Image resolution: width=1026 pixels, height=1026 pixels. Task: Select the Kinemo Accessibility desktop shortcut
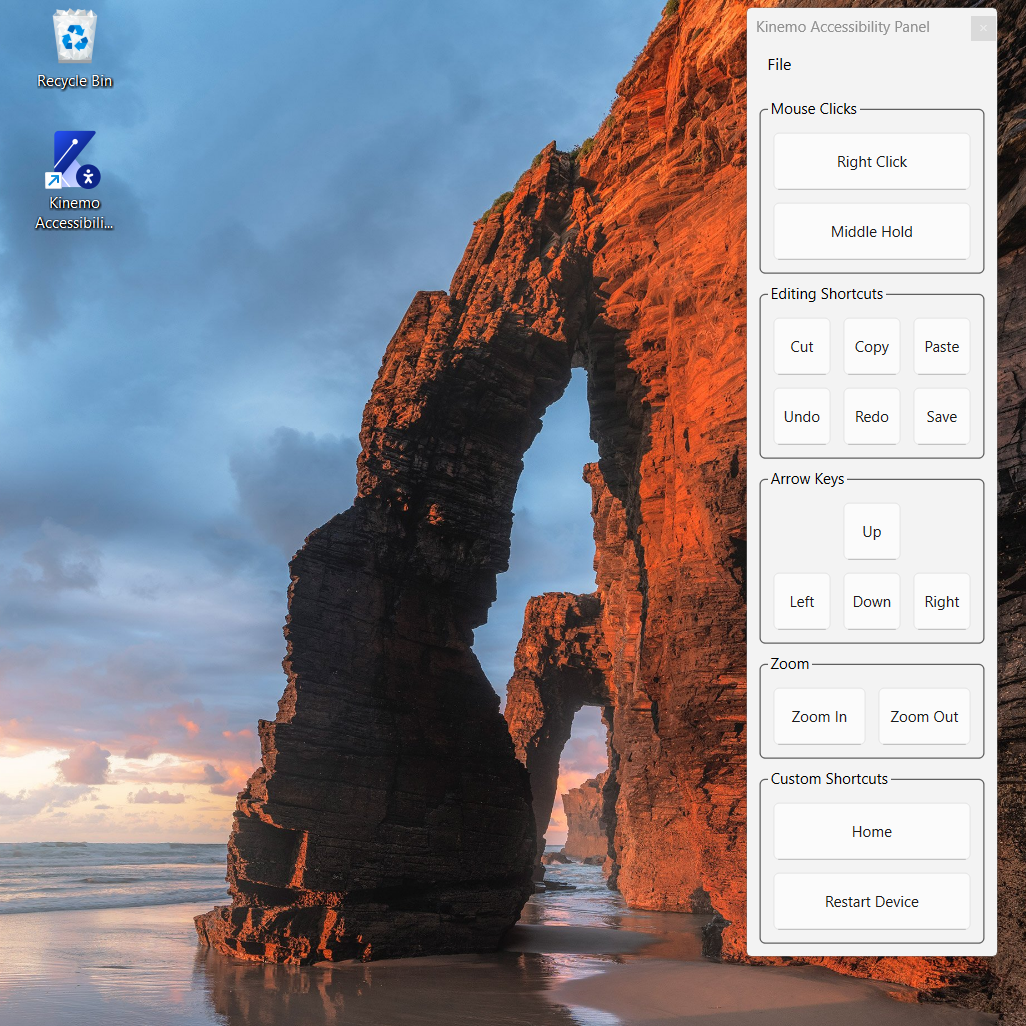coord(75,181)
